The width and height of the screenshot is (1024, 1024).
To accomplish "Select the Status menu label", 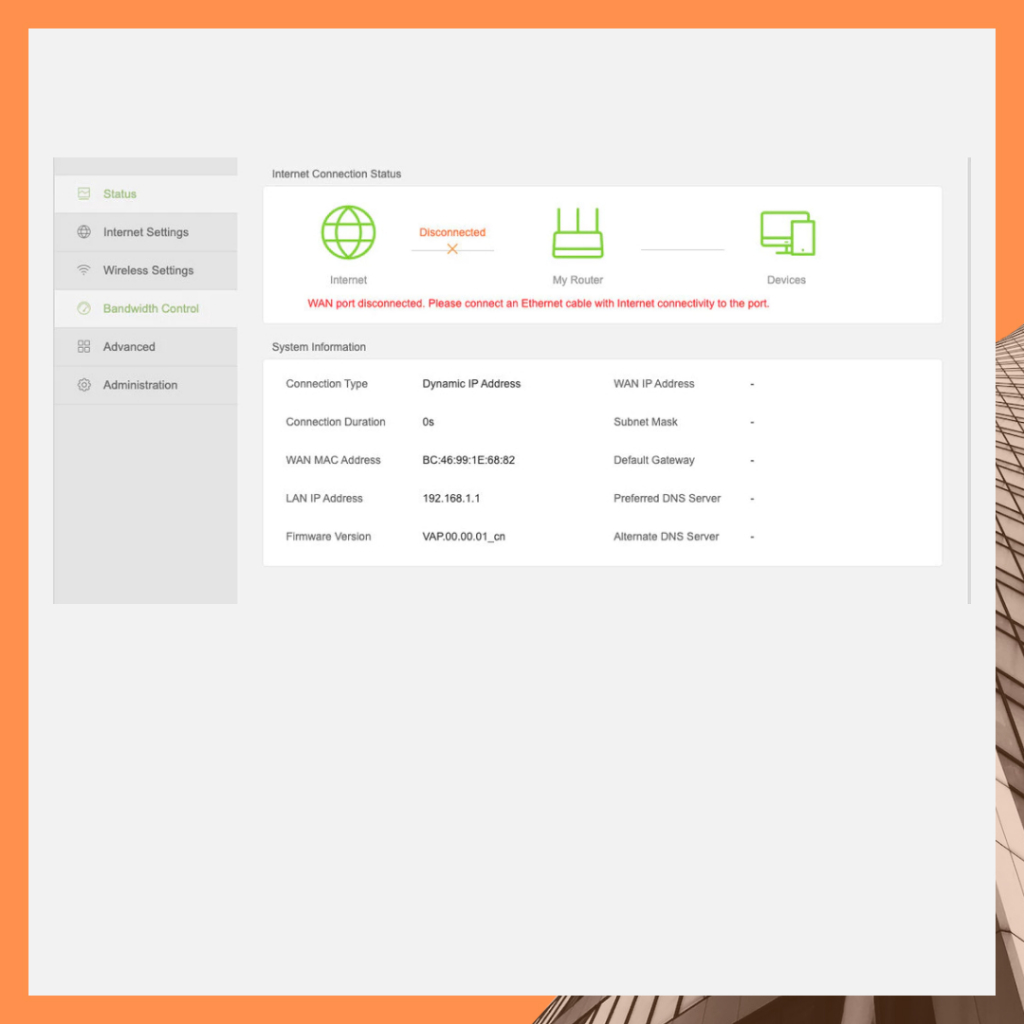I will point(120,194).
